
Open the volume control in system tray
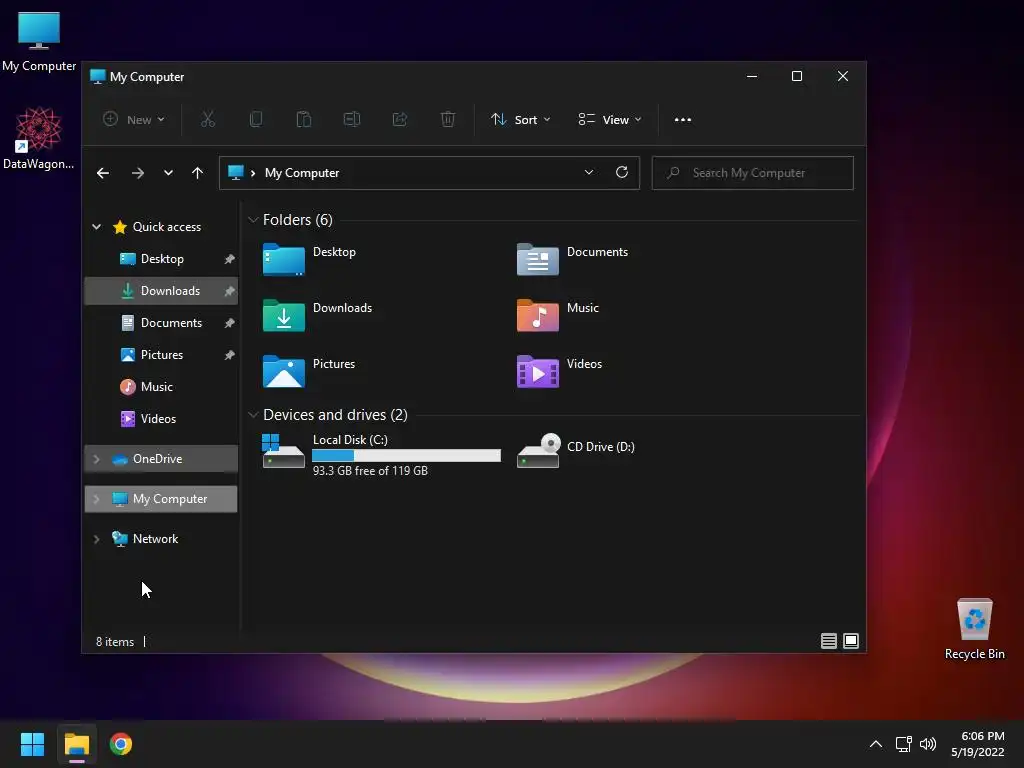pos(927,744)
